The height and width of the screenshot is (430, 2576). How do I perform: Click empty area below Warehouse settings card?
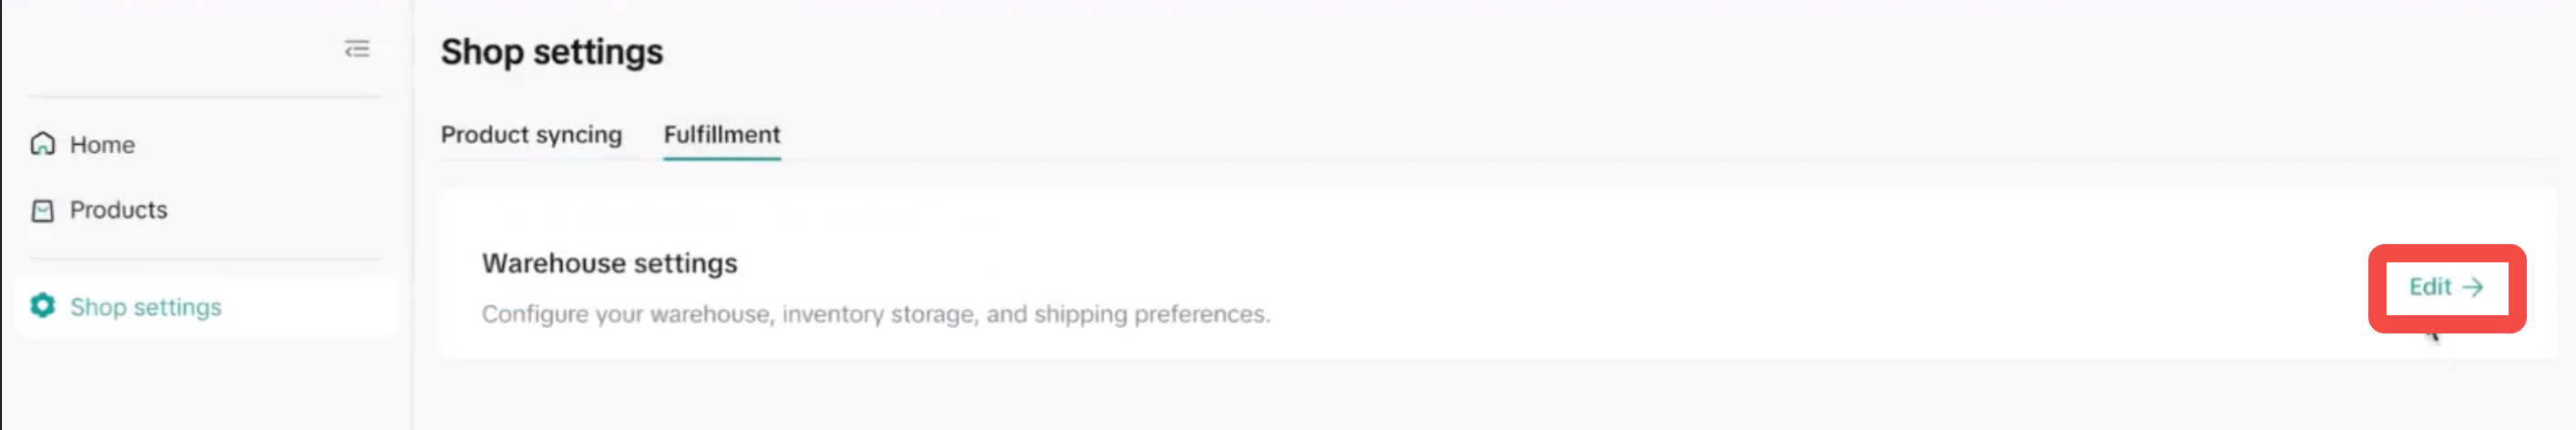[x=1400, y=395]
